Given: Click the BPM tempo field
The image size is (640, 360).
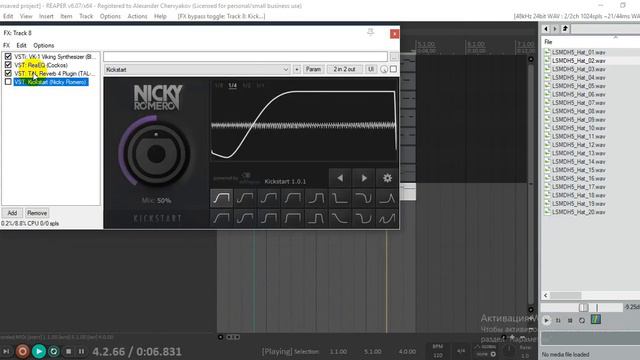Looking at the screenshot, I should [438, 351].
